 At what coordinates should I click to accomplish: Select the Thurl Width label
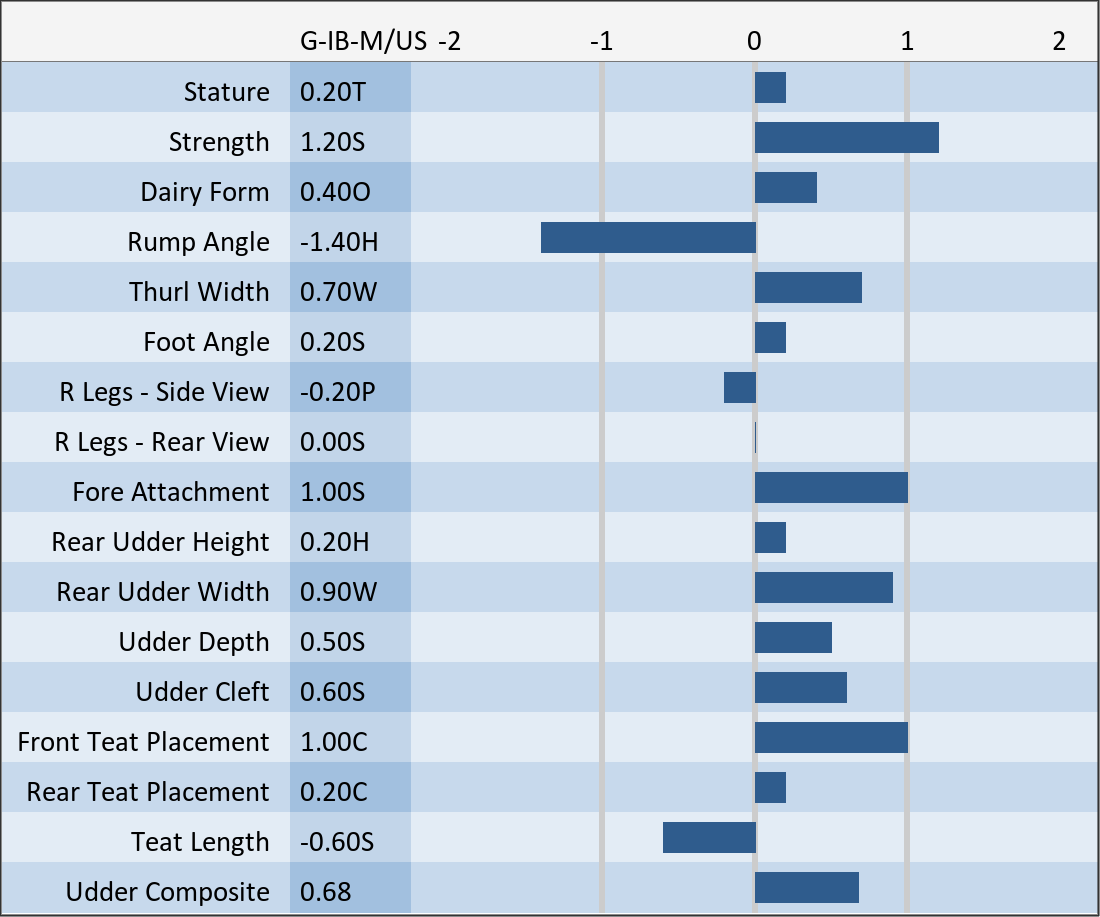(x=199, y=292)
